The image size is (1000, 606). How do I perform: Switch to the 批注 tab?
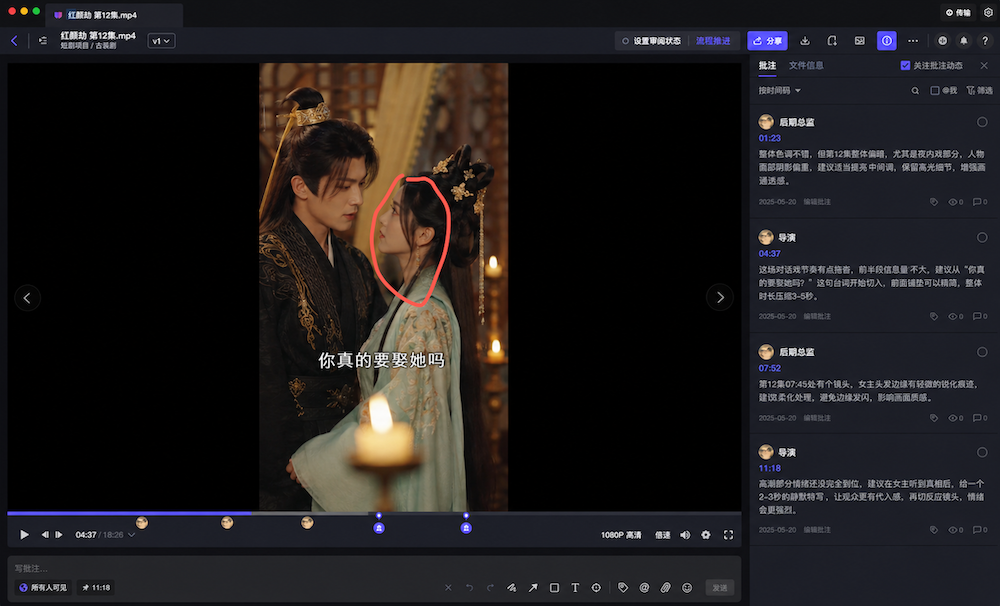click(x=767, y=65)
